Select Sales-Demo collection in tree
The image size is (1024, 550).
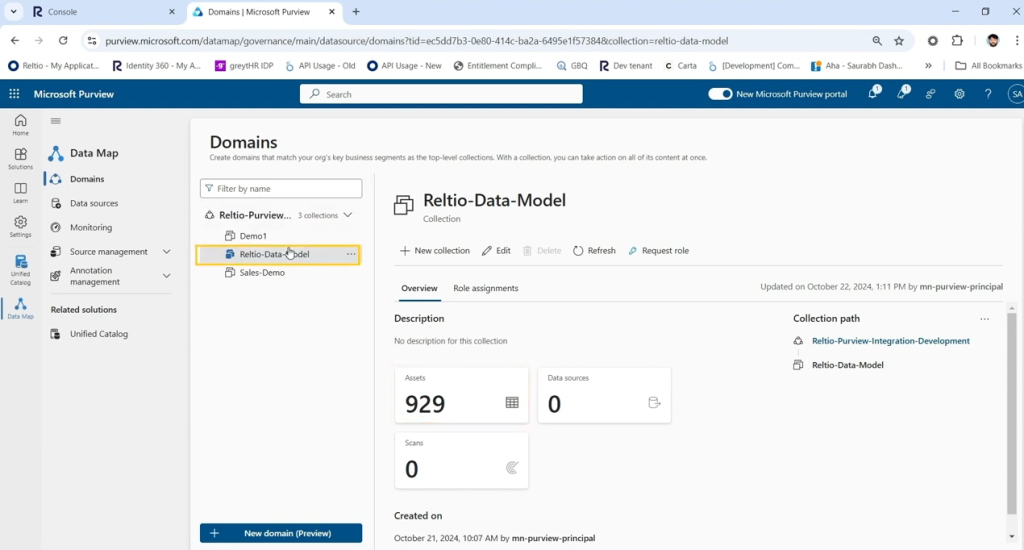click(x=262, y=272)
